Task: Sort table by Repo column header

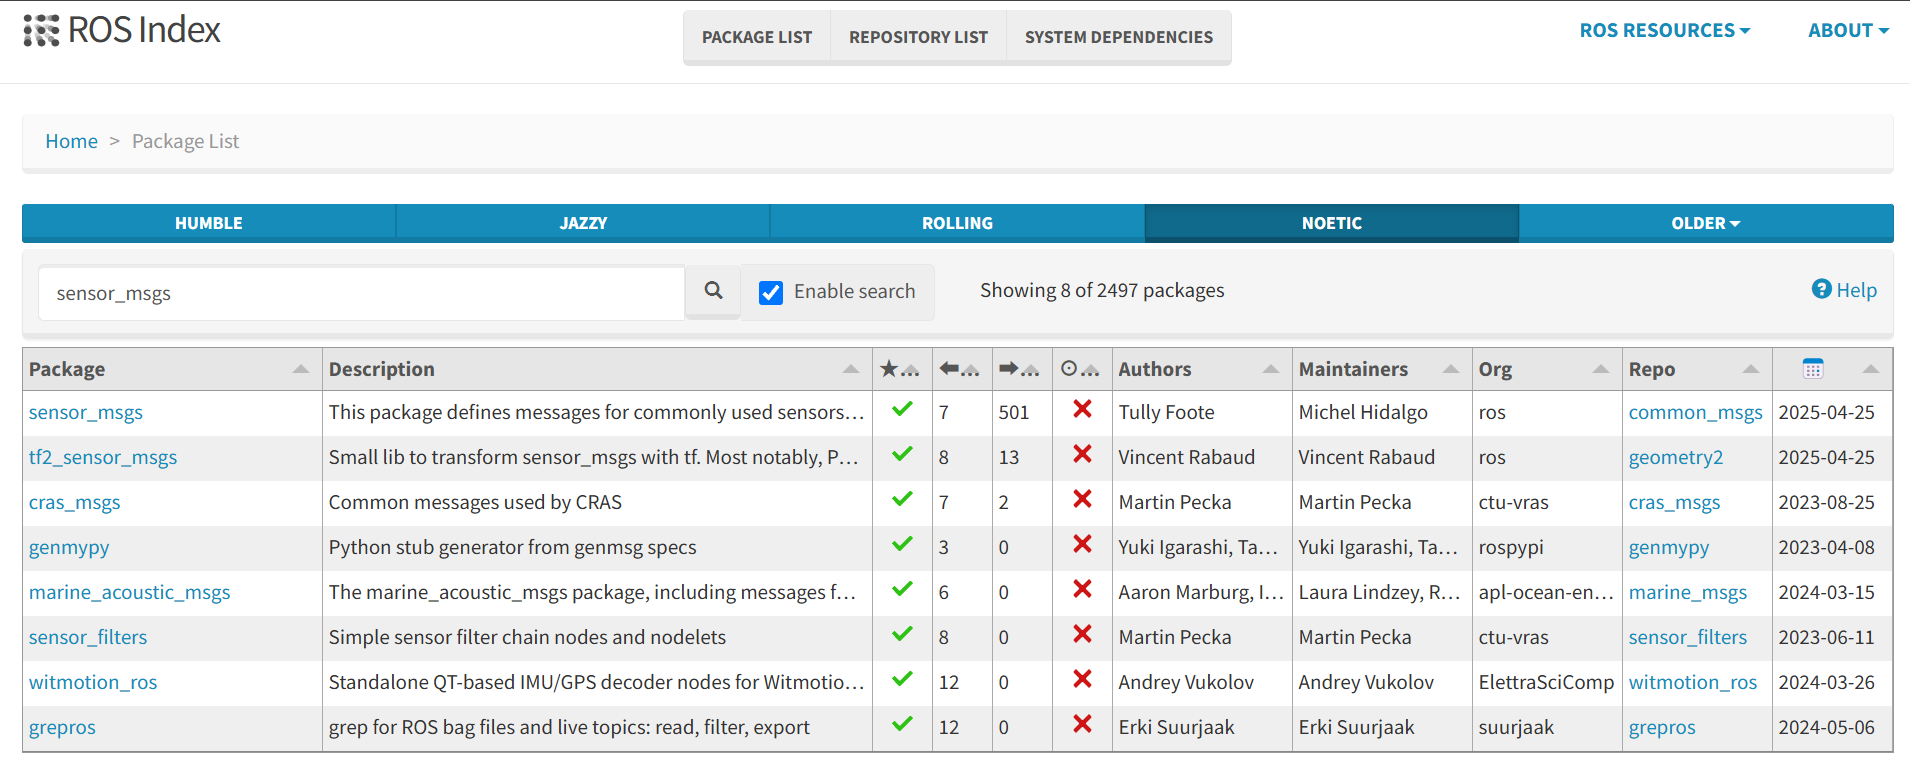Action: [1697, 369]
